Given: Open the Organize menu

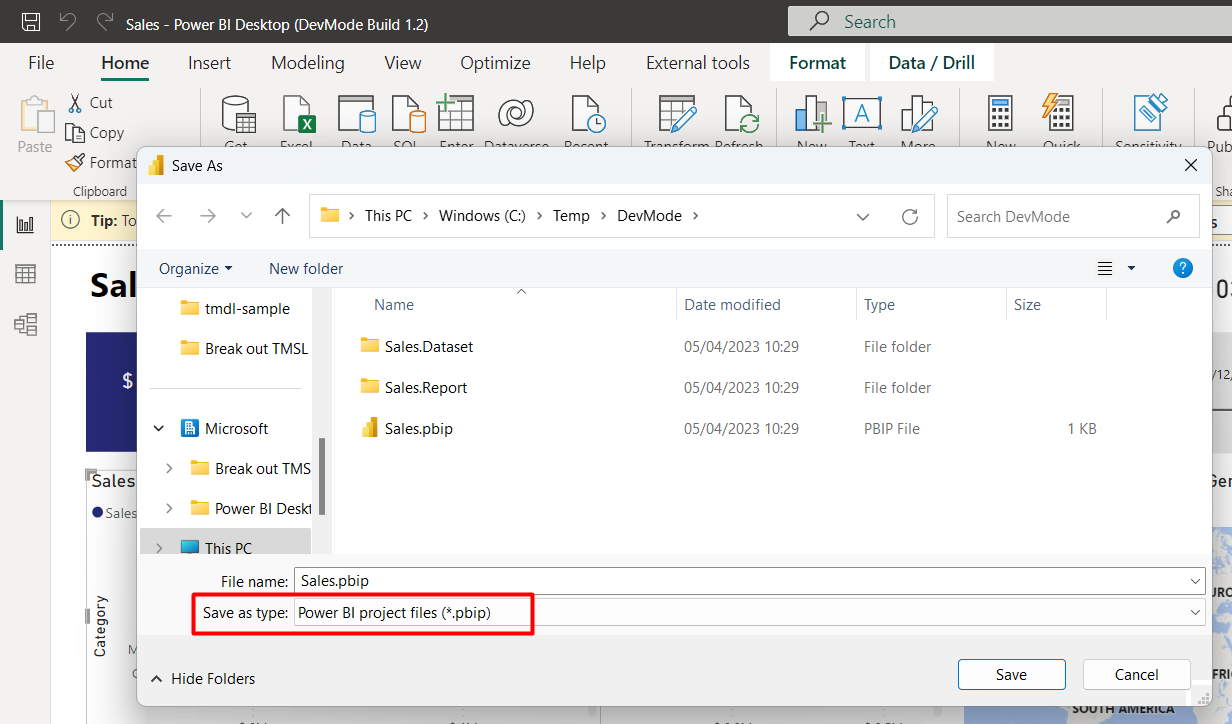Looking at the screenshot, I should tap(194, 268).
